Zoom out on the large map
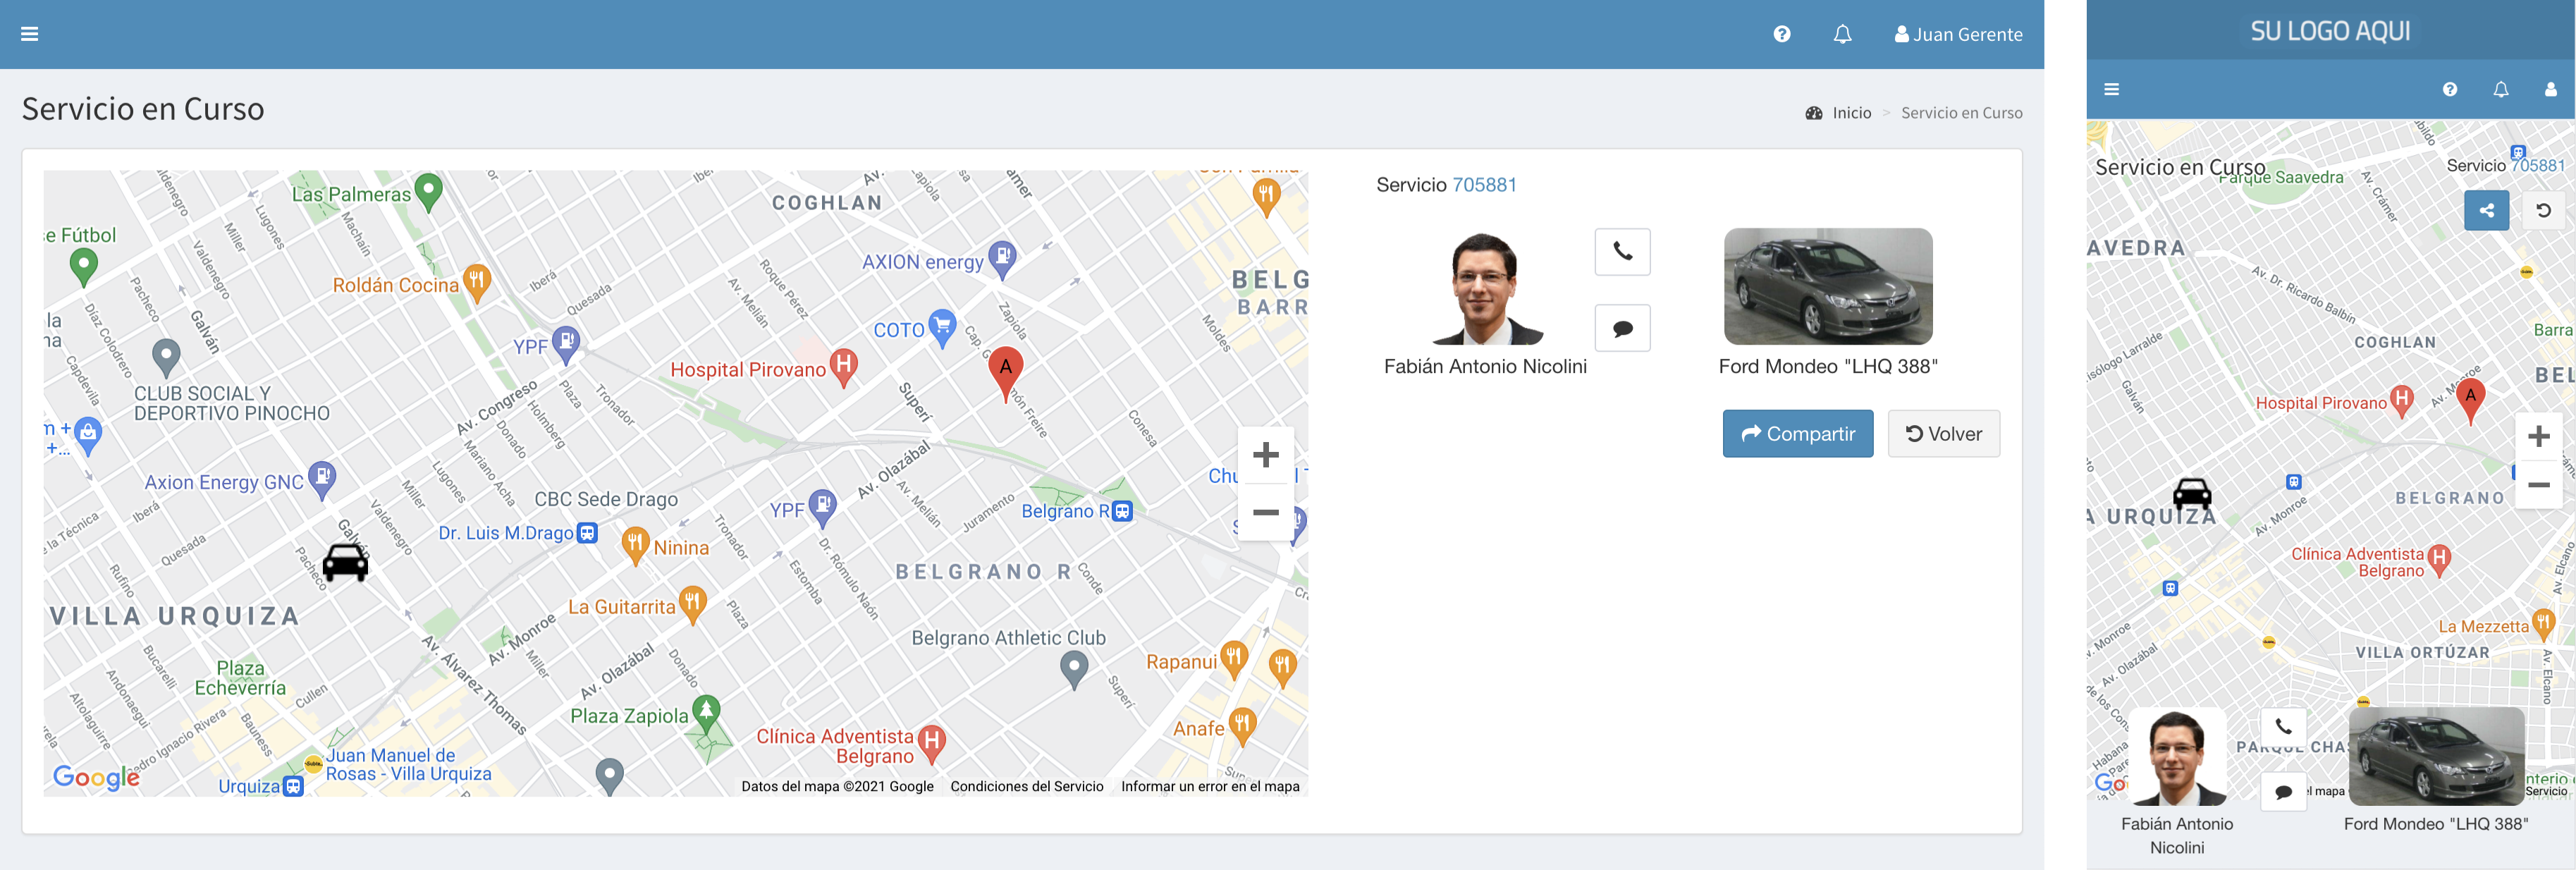Viewport: 2576px width, 870px height. (x=1265, y=512)
